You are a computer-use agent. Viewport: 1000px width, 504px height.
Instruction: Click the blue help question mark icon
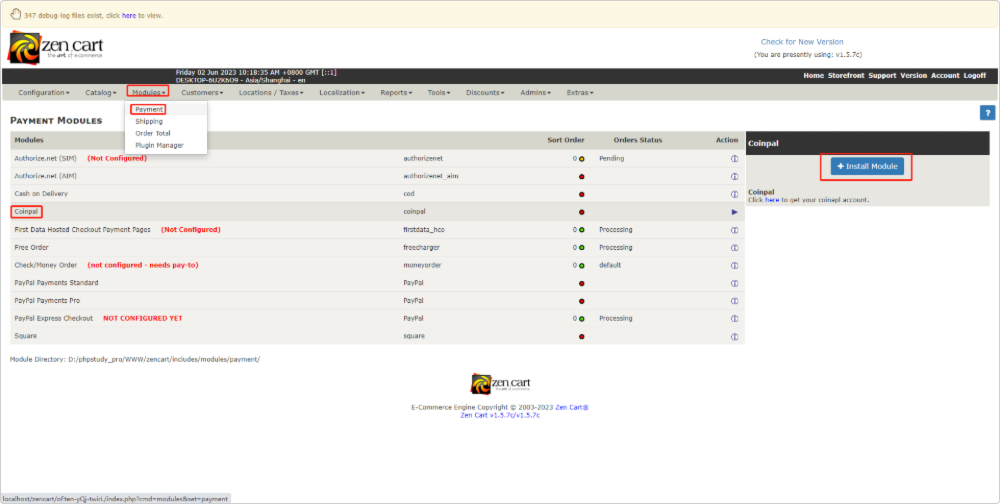click(x=987, y=113)
